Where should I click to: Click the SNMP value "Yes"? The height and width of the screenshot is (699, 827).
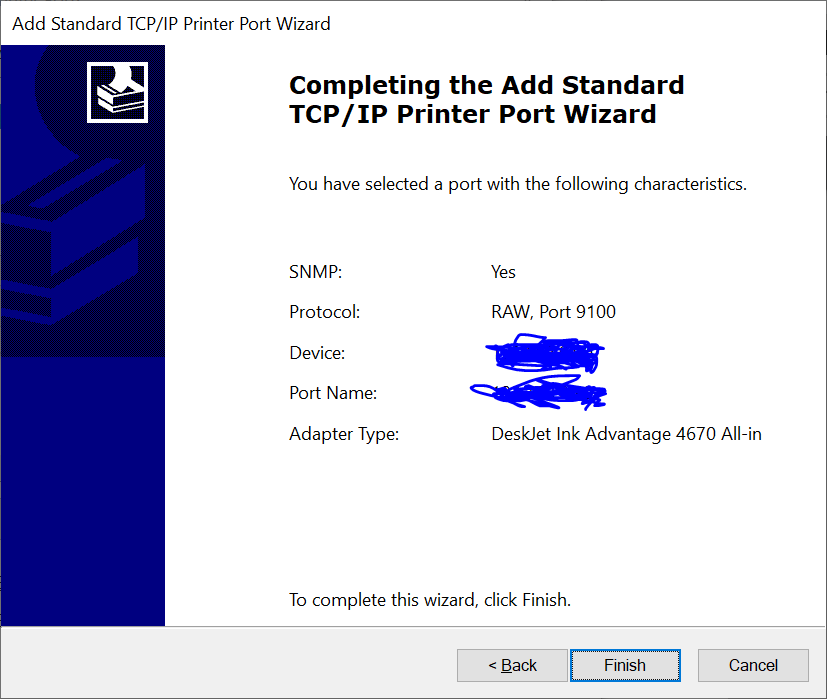click(503, 272)
